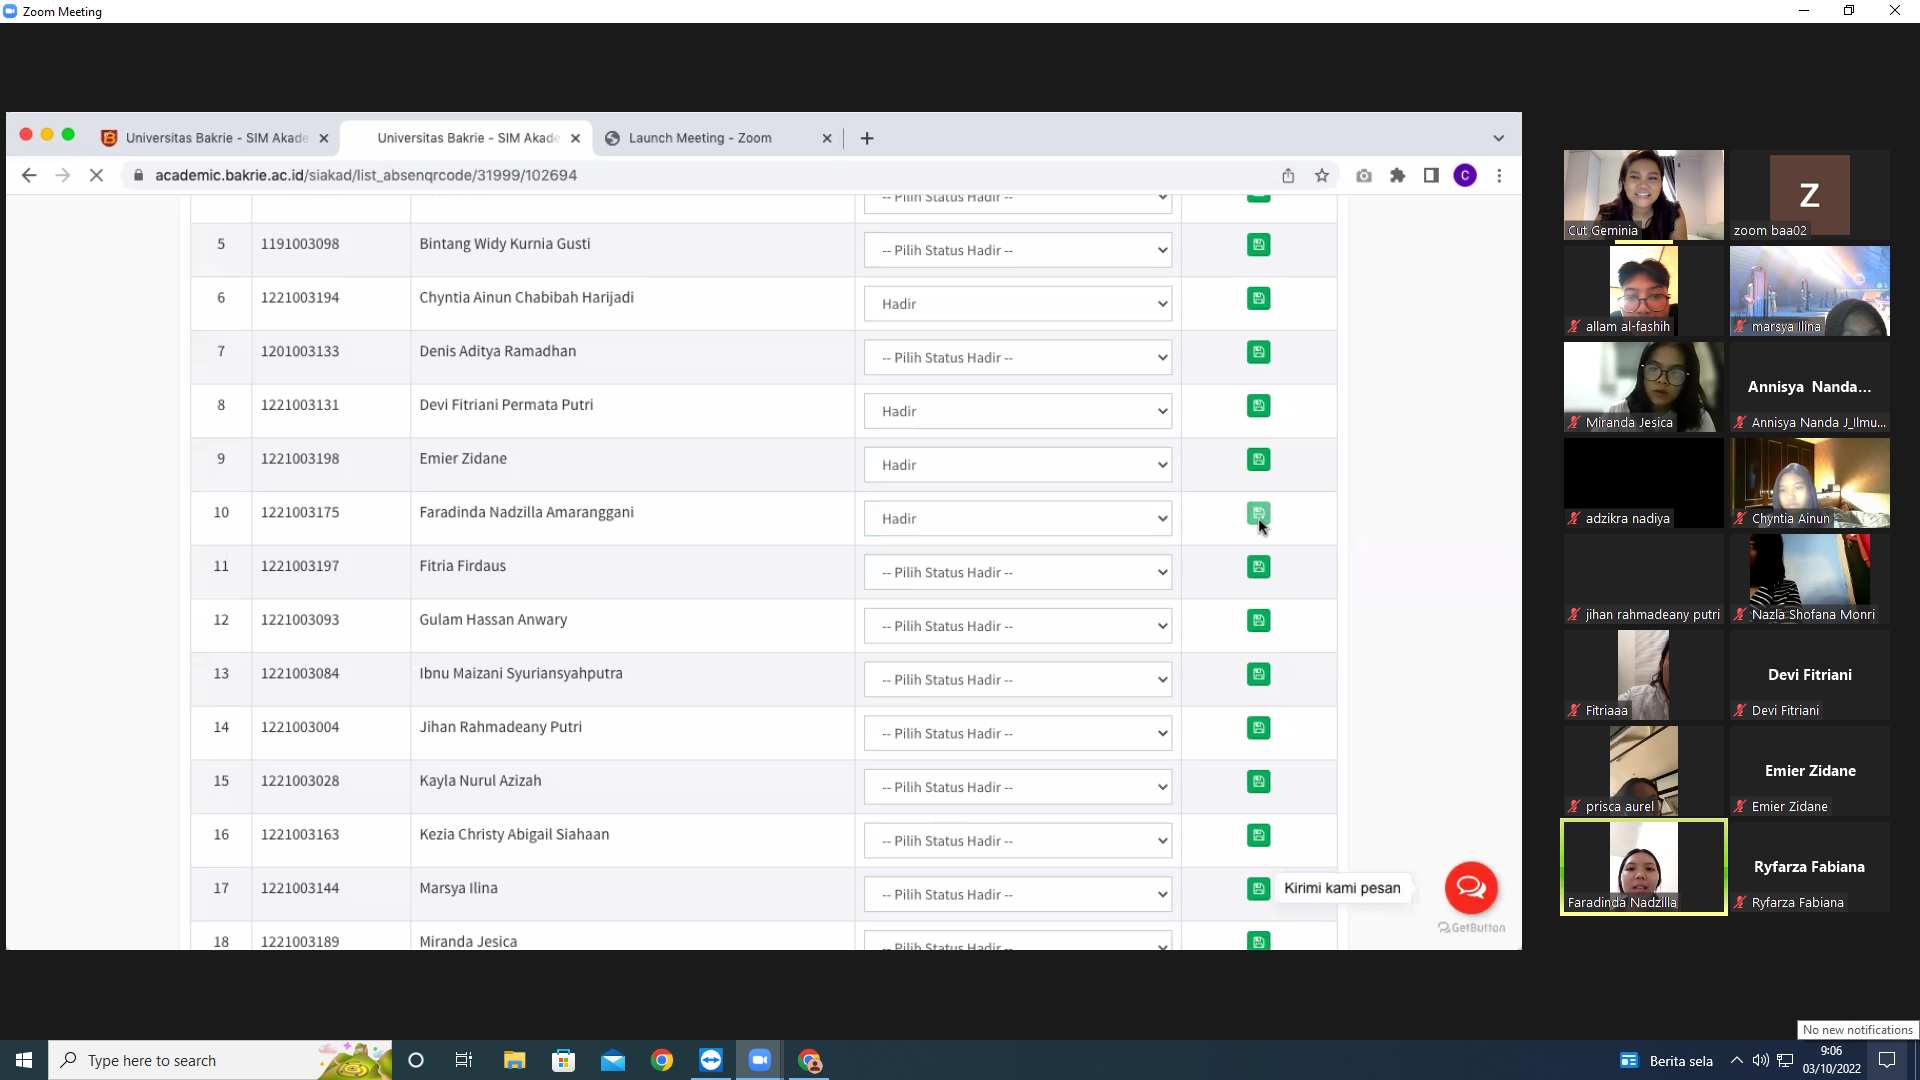Viewport: 1920px width, 1080px height.
Task: Open the Windows Start menu
Action: (x=24, y=1060)
